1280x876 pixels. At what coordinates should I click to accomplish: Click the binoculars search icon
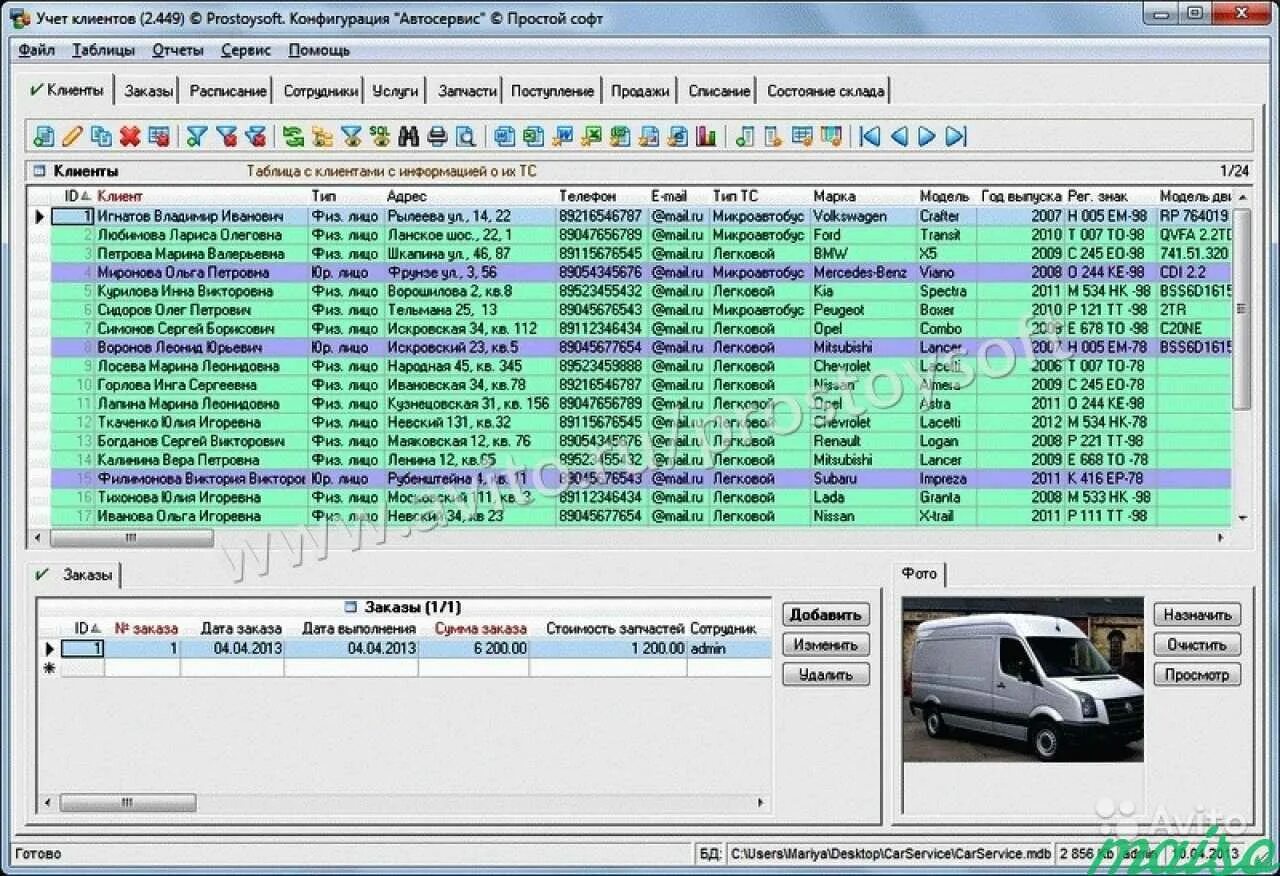click(x=408, y=136)
